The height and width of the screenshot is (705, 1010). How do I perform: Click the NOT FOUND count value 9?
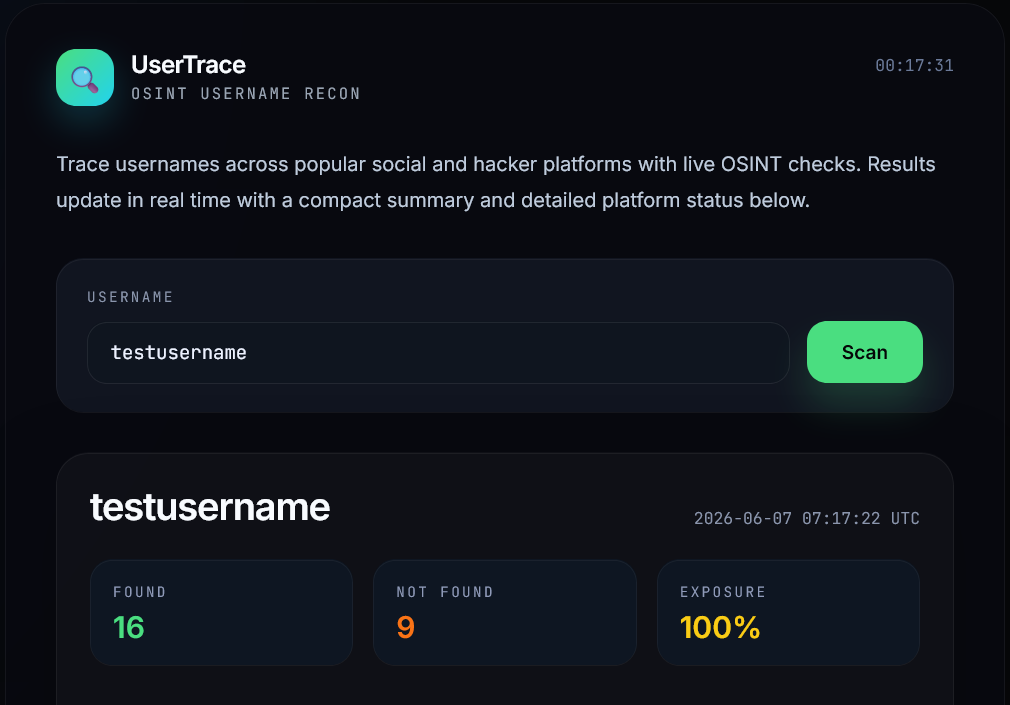tap(405, 627)
